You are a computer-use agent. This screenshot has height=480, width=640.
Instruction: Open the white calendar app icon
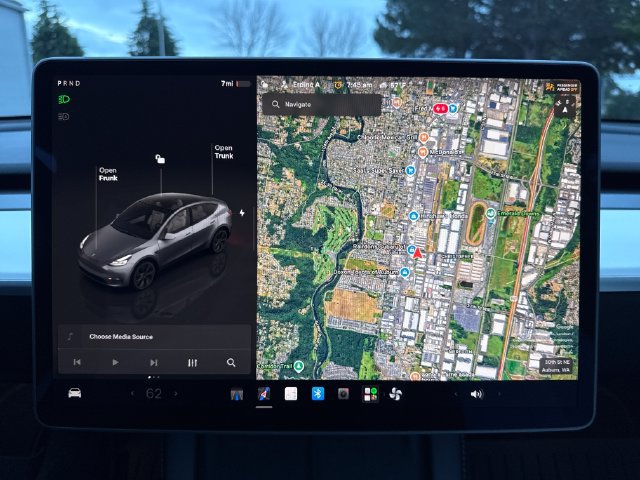(x=291, y=394)
